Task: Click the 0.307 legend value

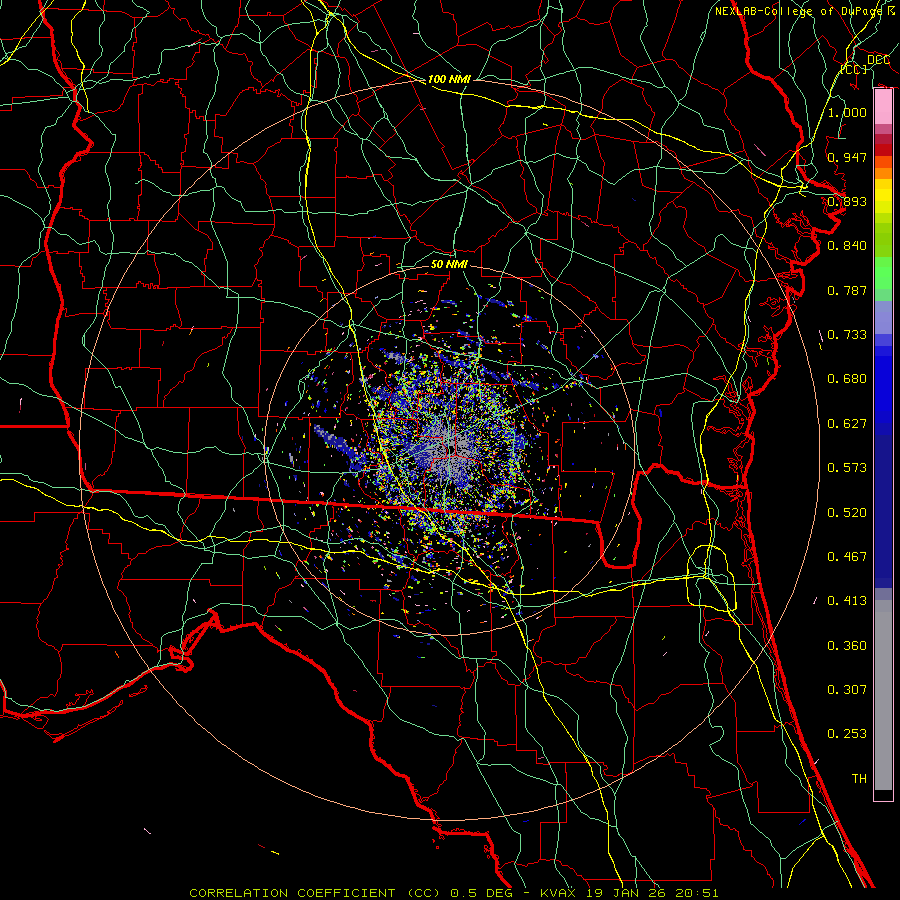Action: tap(847, 690)
